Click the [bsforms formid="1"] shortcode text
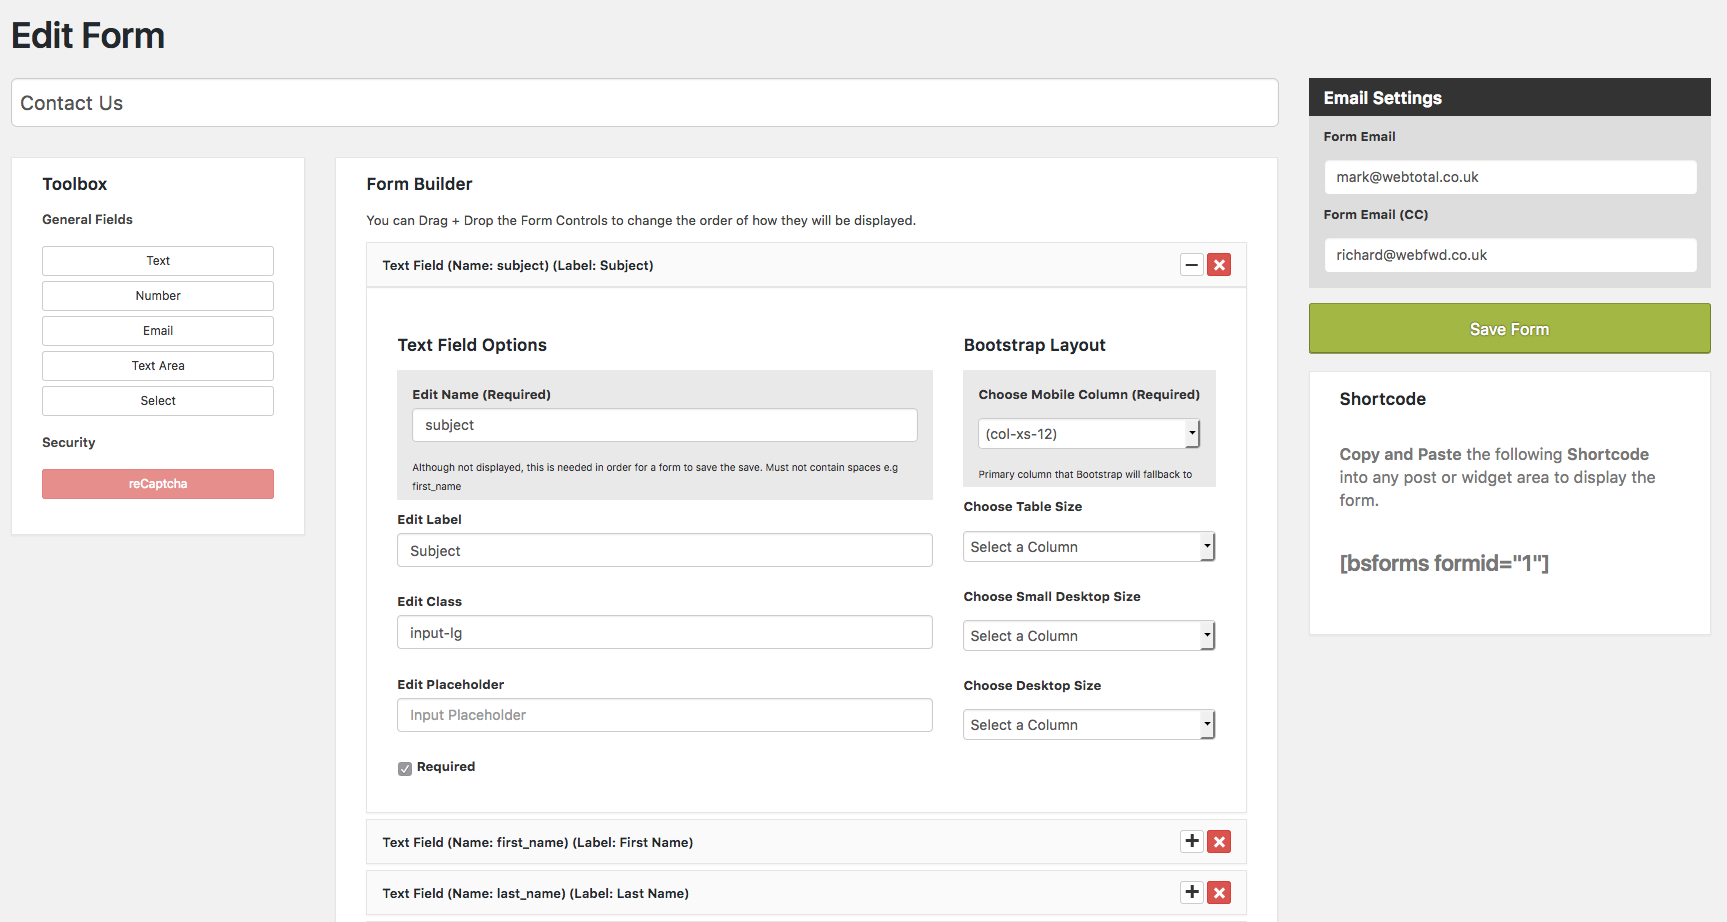 (x=1444, y=563)
